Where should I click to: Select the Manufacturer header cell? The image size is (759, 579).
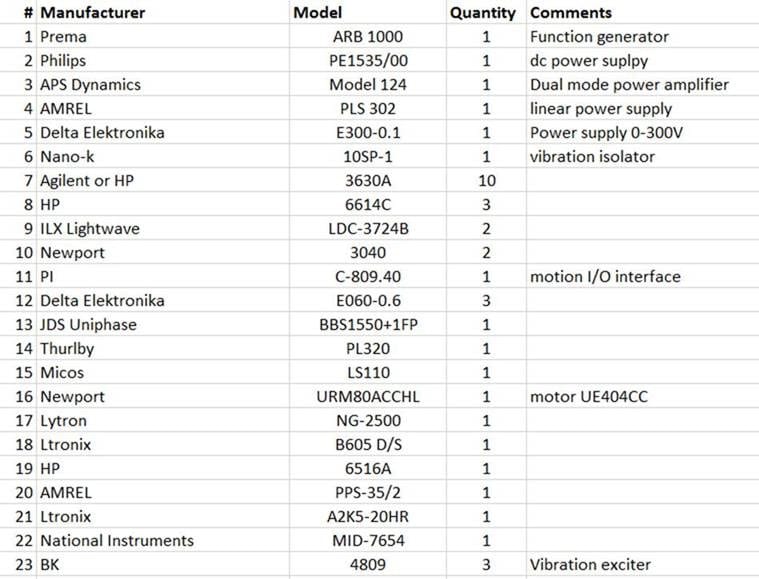pos(163,12)
